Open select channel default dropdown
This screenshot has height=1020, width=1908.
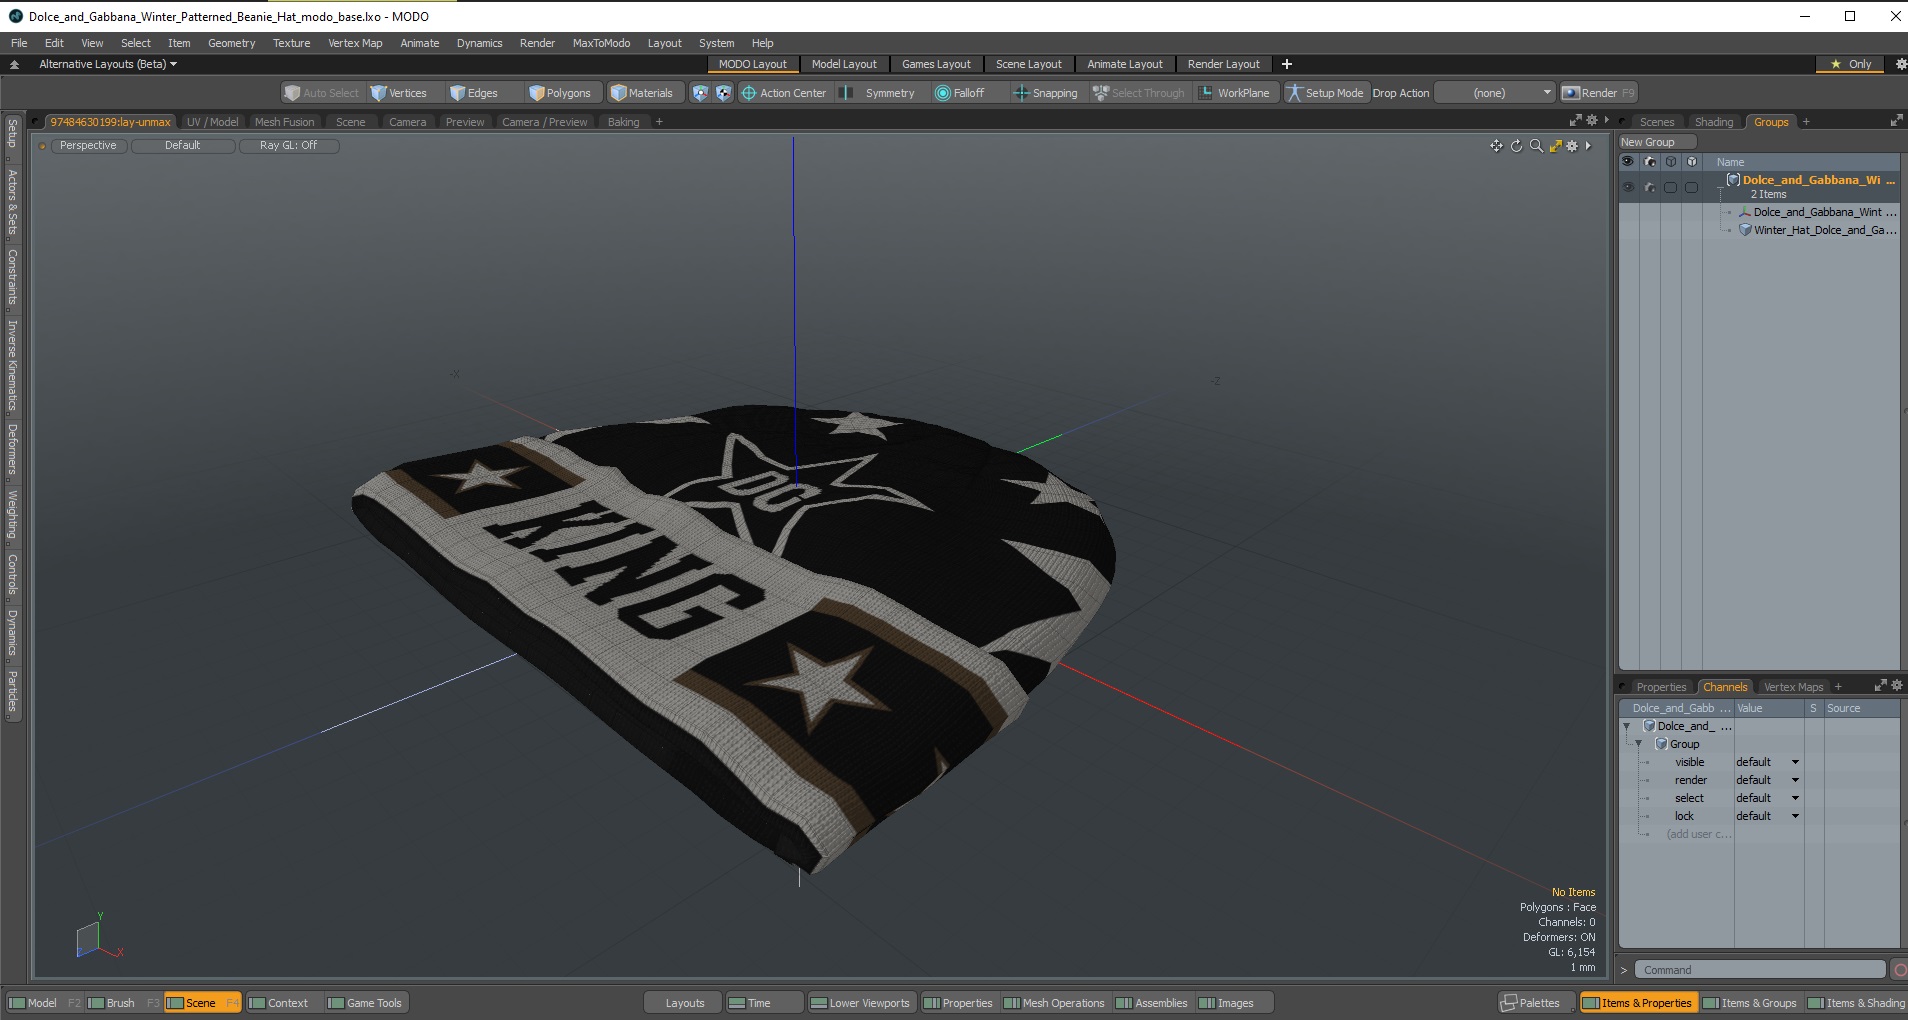1767,798
